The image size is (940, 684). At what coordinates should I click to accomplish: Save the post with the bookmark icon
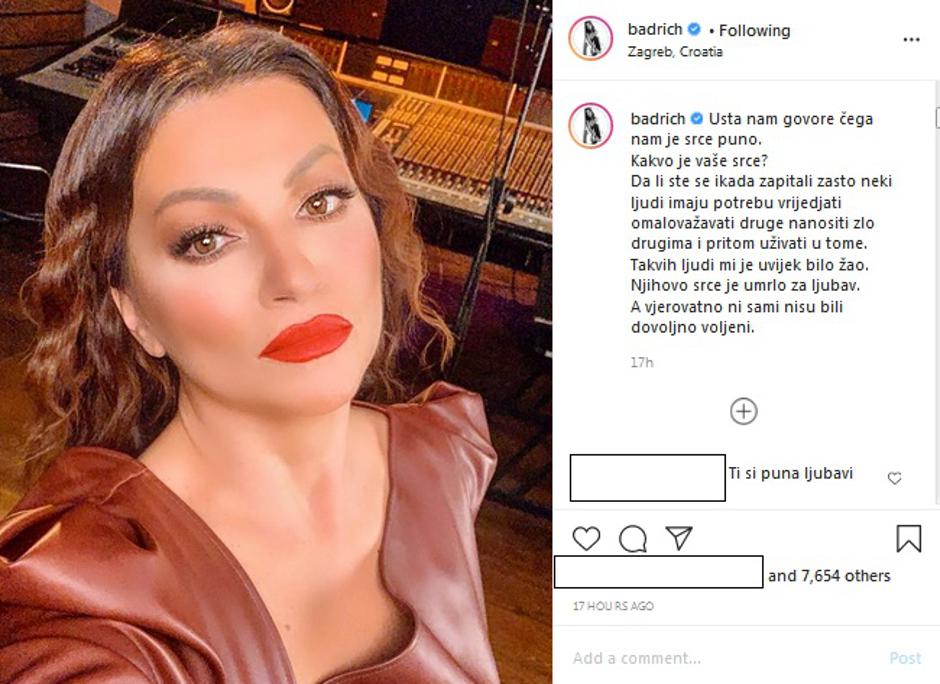pyautogui.click(x=908, y=538)
